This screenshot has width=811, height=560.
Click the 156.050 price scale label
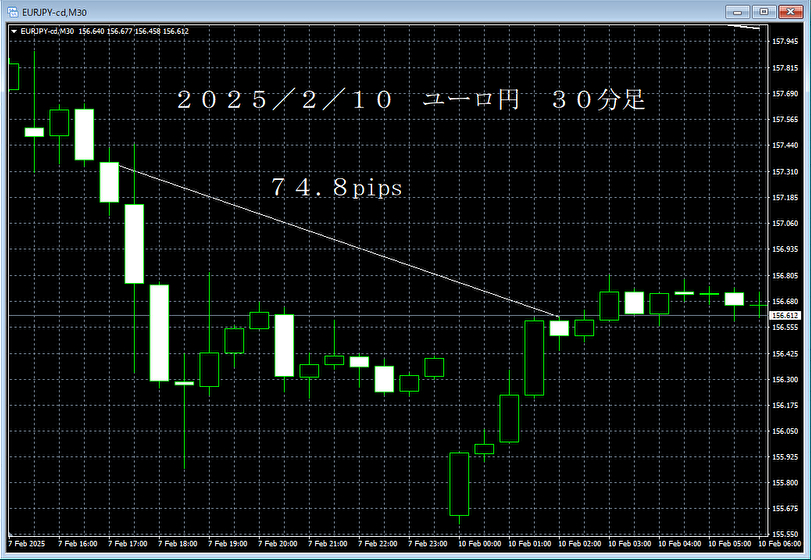785,431
